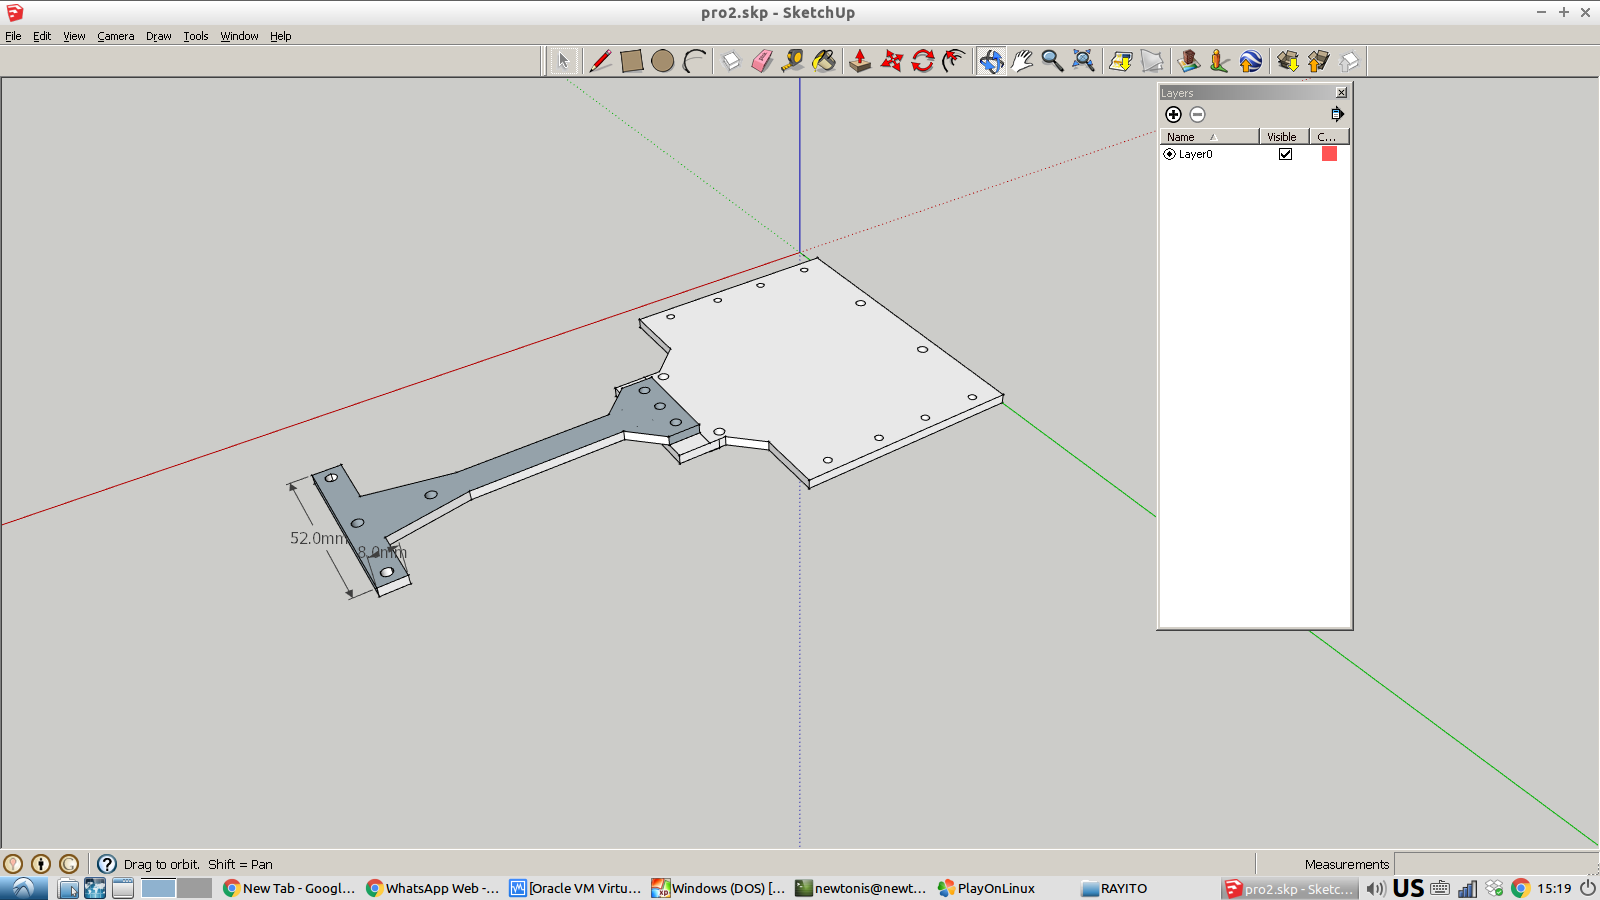Activate the Tape Measure tool
The width and height of the screenshot is (1600, 900).
coord(793,61)
